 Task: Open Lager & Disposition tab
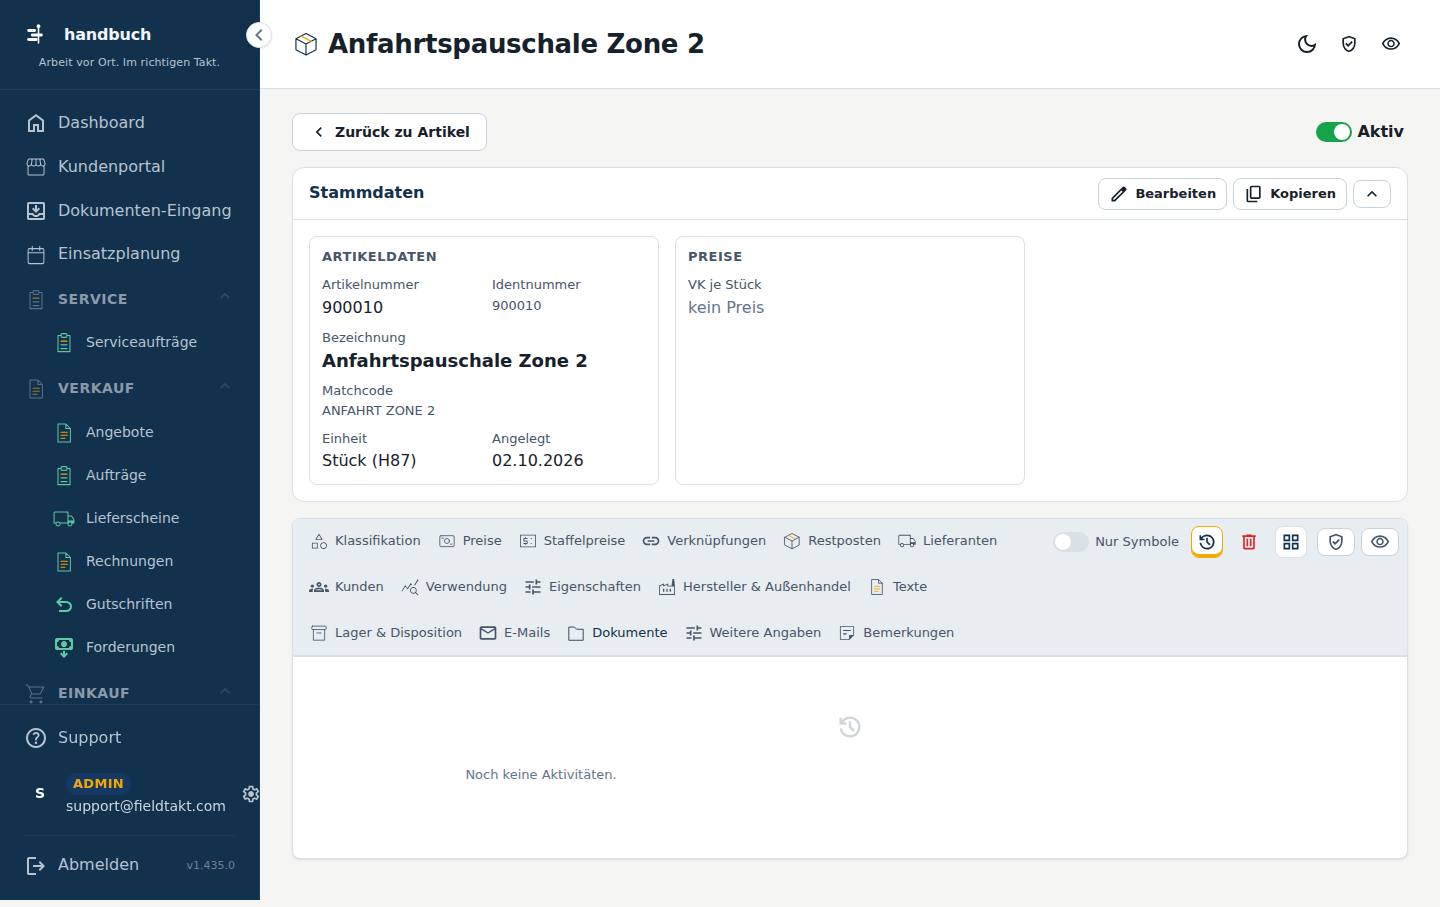(386, 633)
